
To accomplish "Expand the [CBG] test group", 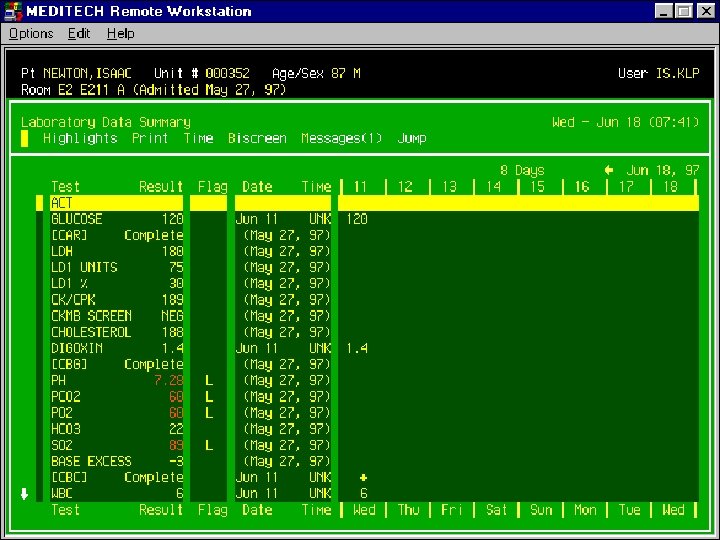I will coord(69,364).
